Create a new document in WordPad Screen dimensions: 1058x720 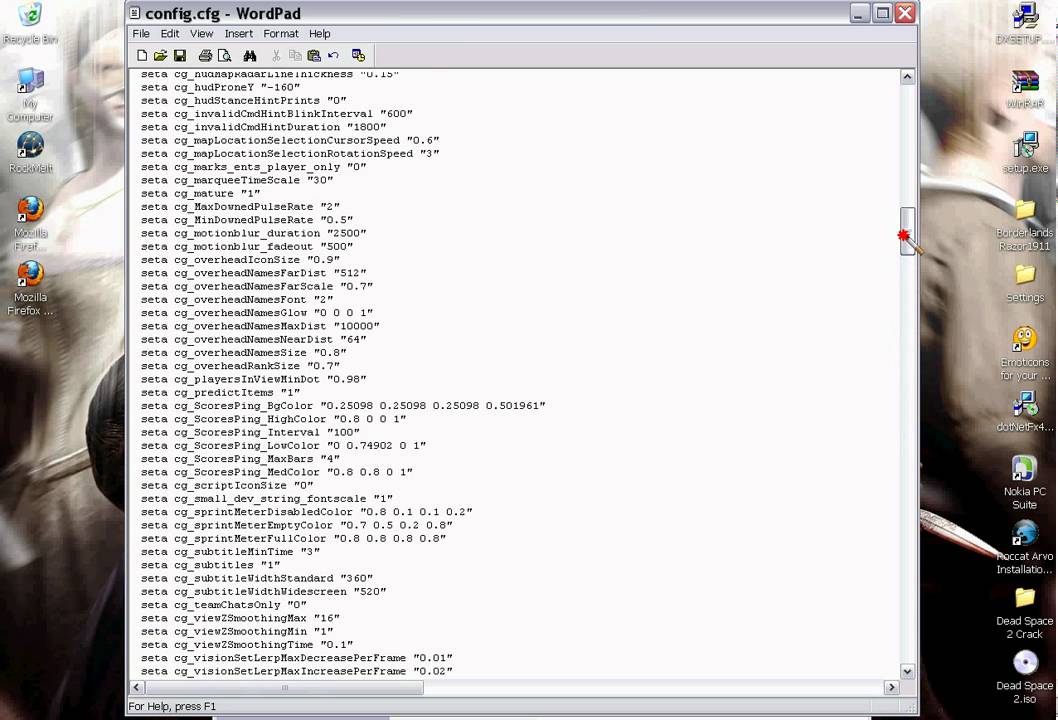(x=143, y=55)
